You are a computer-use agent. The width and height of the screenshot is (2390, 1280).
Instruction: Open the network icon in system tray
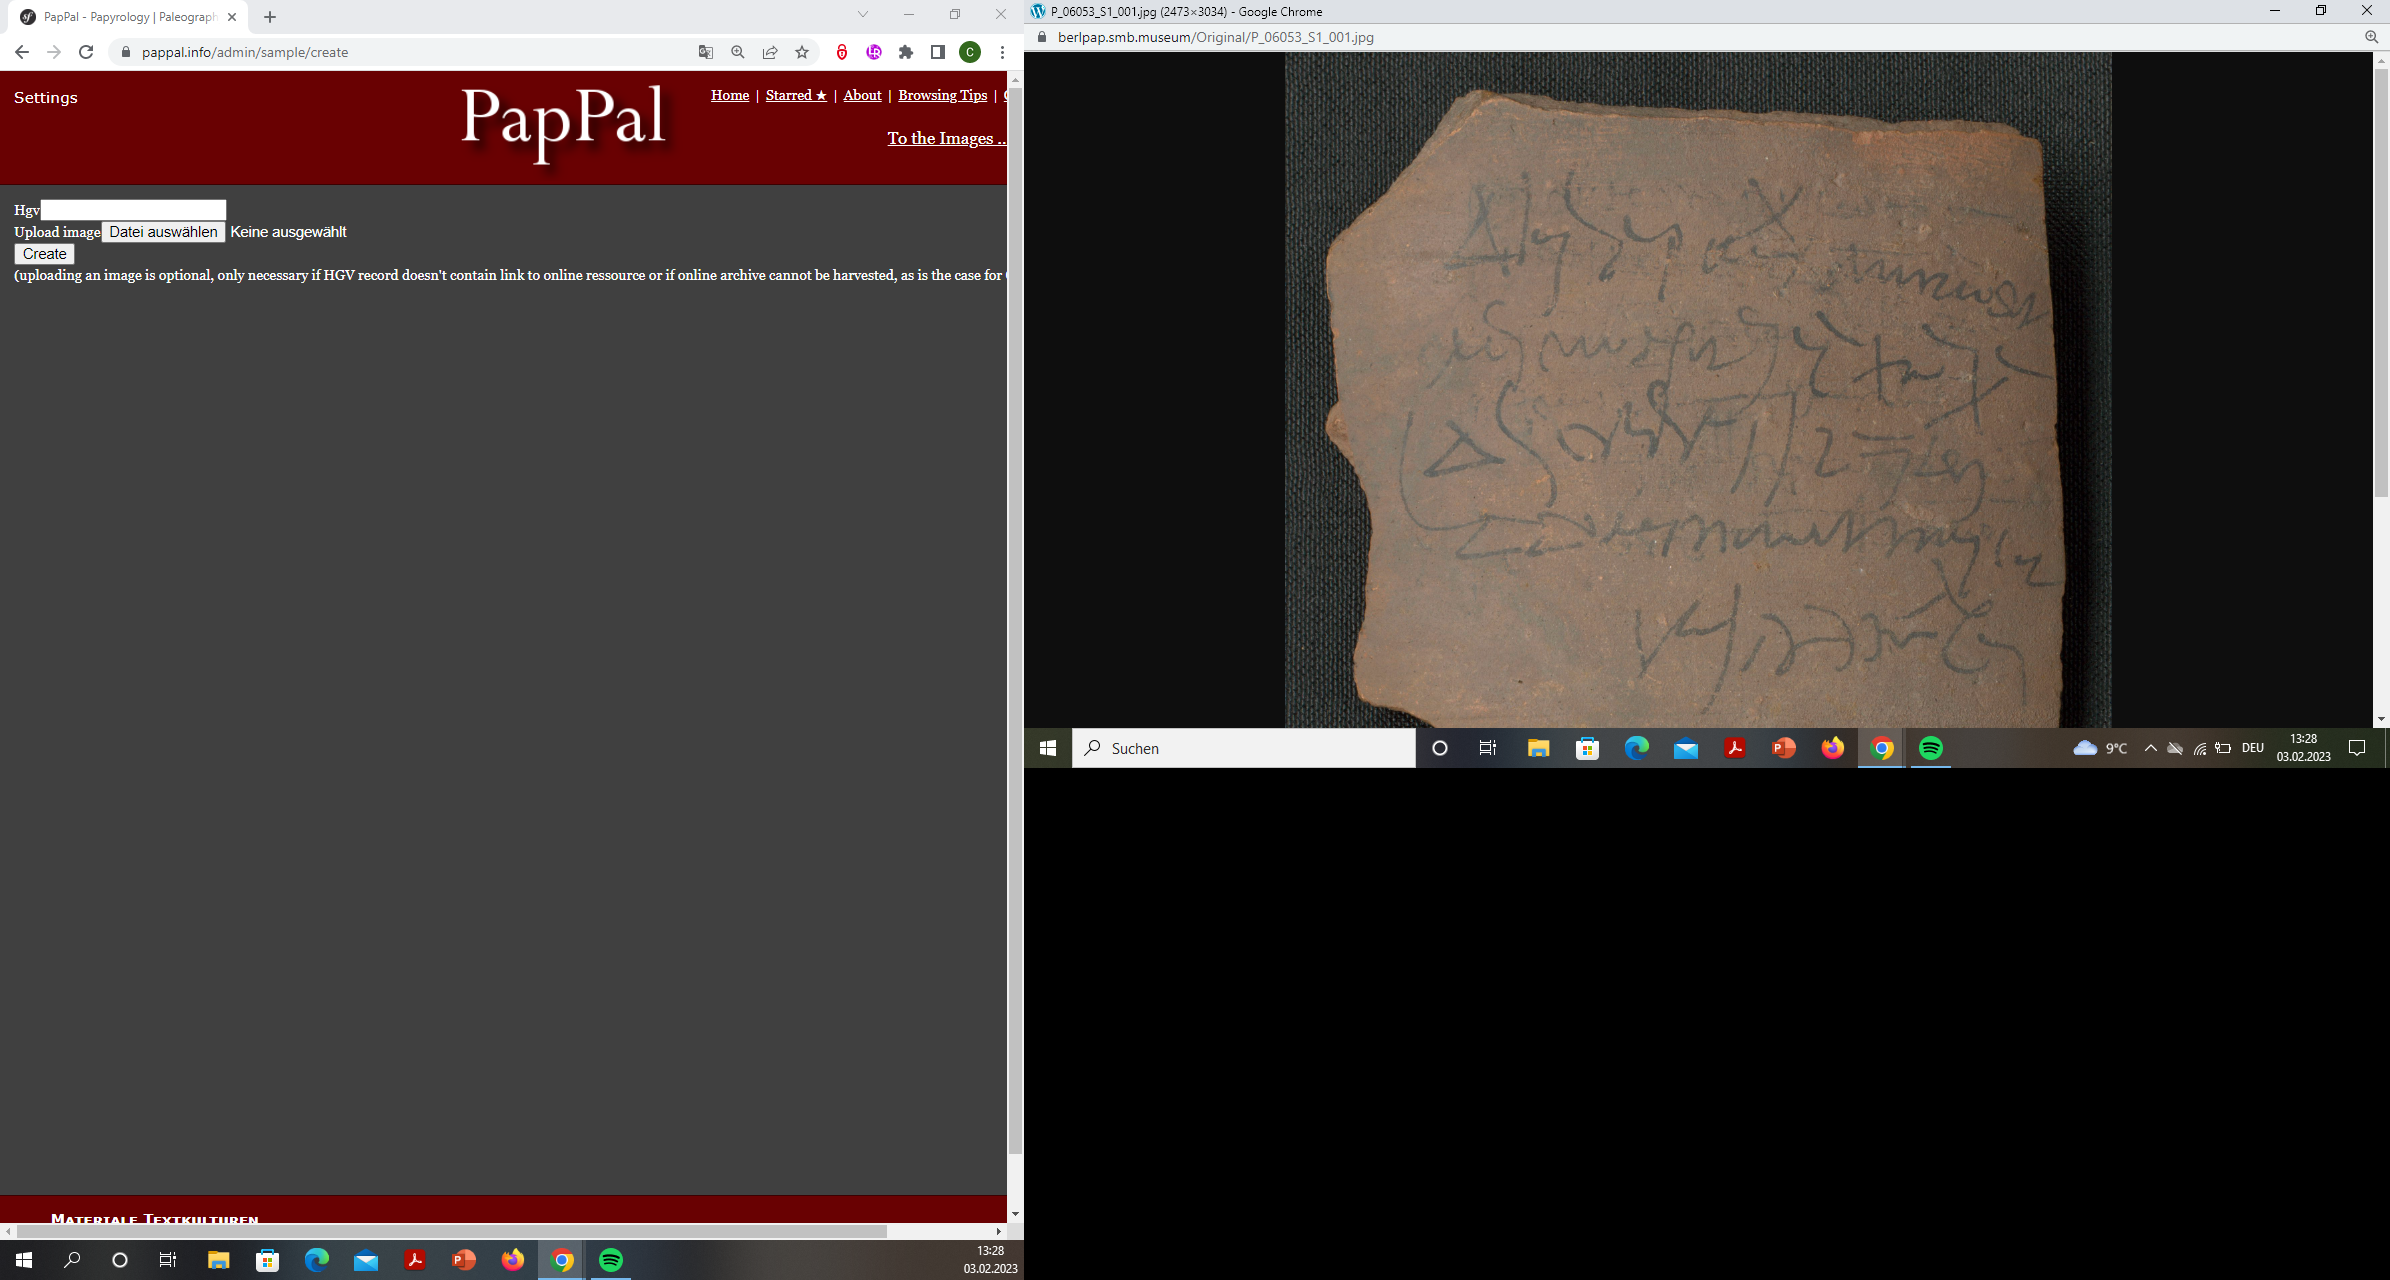click(x=2199, y=748)
